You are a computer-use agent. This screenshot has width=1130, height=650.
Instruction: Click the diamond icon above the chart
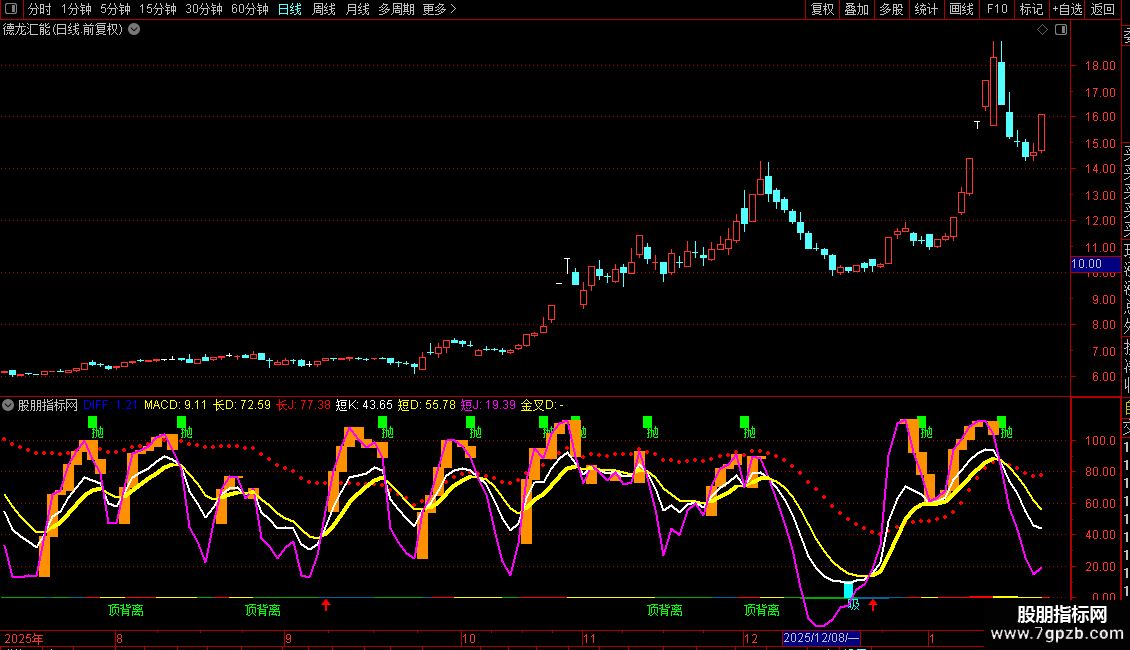click(x=1042, y=30)
